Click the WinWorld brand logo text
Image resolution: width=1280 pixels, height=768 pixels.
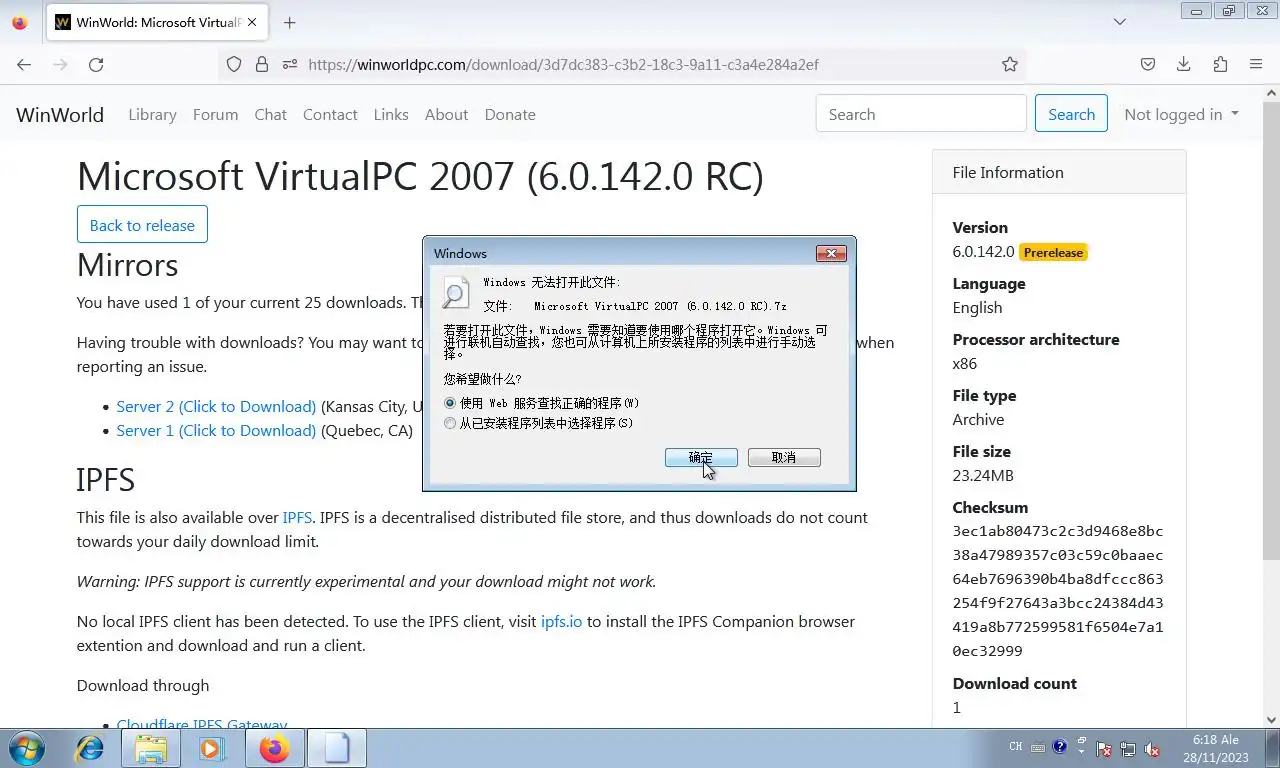60,114
